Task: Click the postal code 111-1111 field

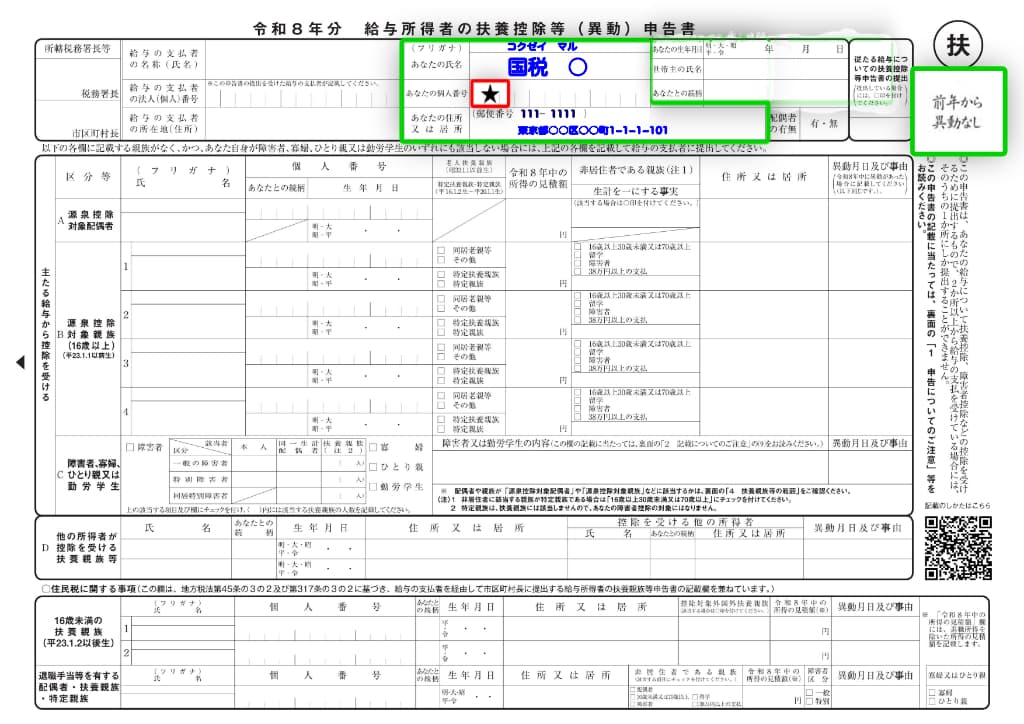Action: [x=547, y=114]
